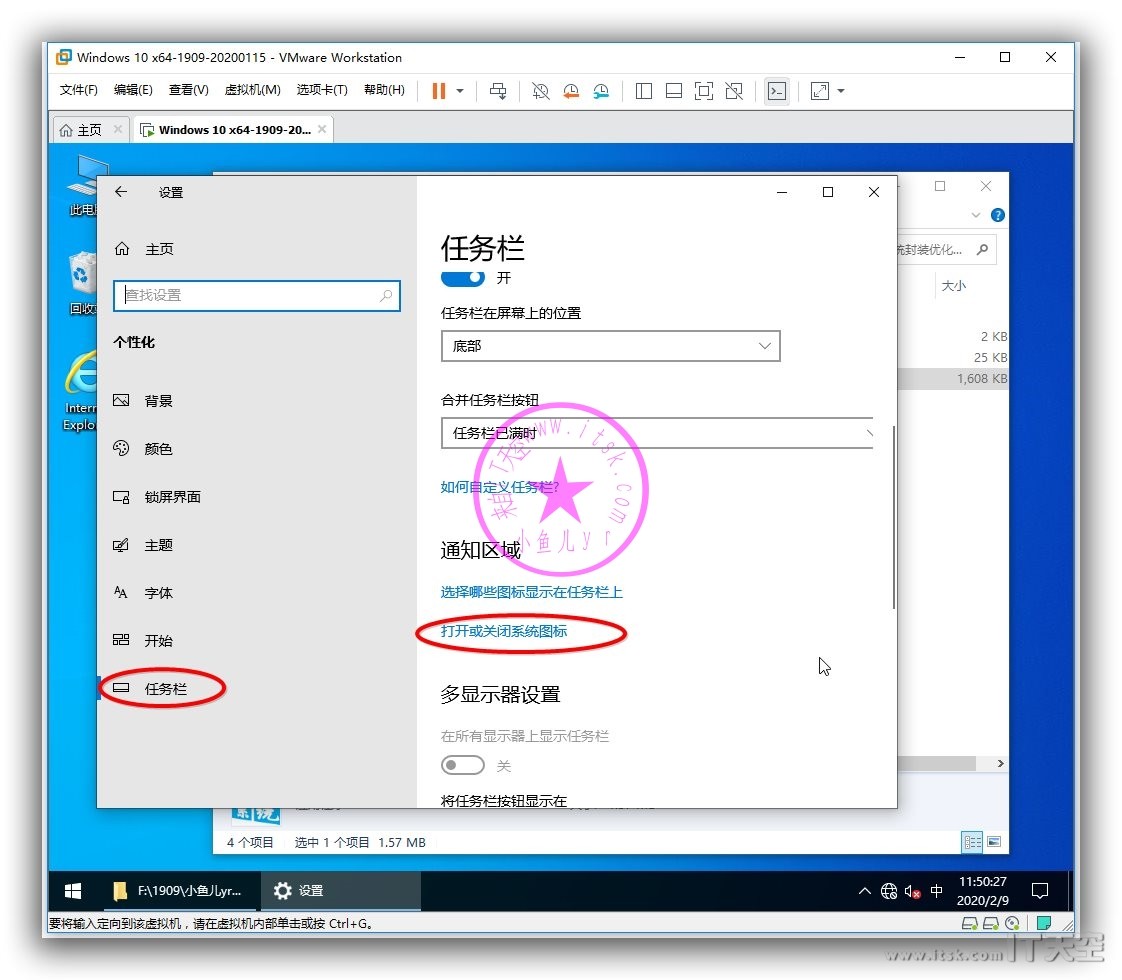Show or hide the VMware library panel
The image size is (1122, 980).
(644, 91)
